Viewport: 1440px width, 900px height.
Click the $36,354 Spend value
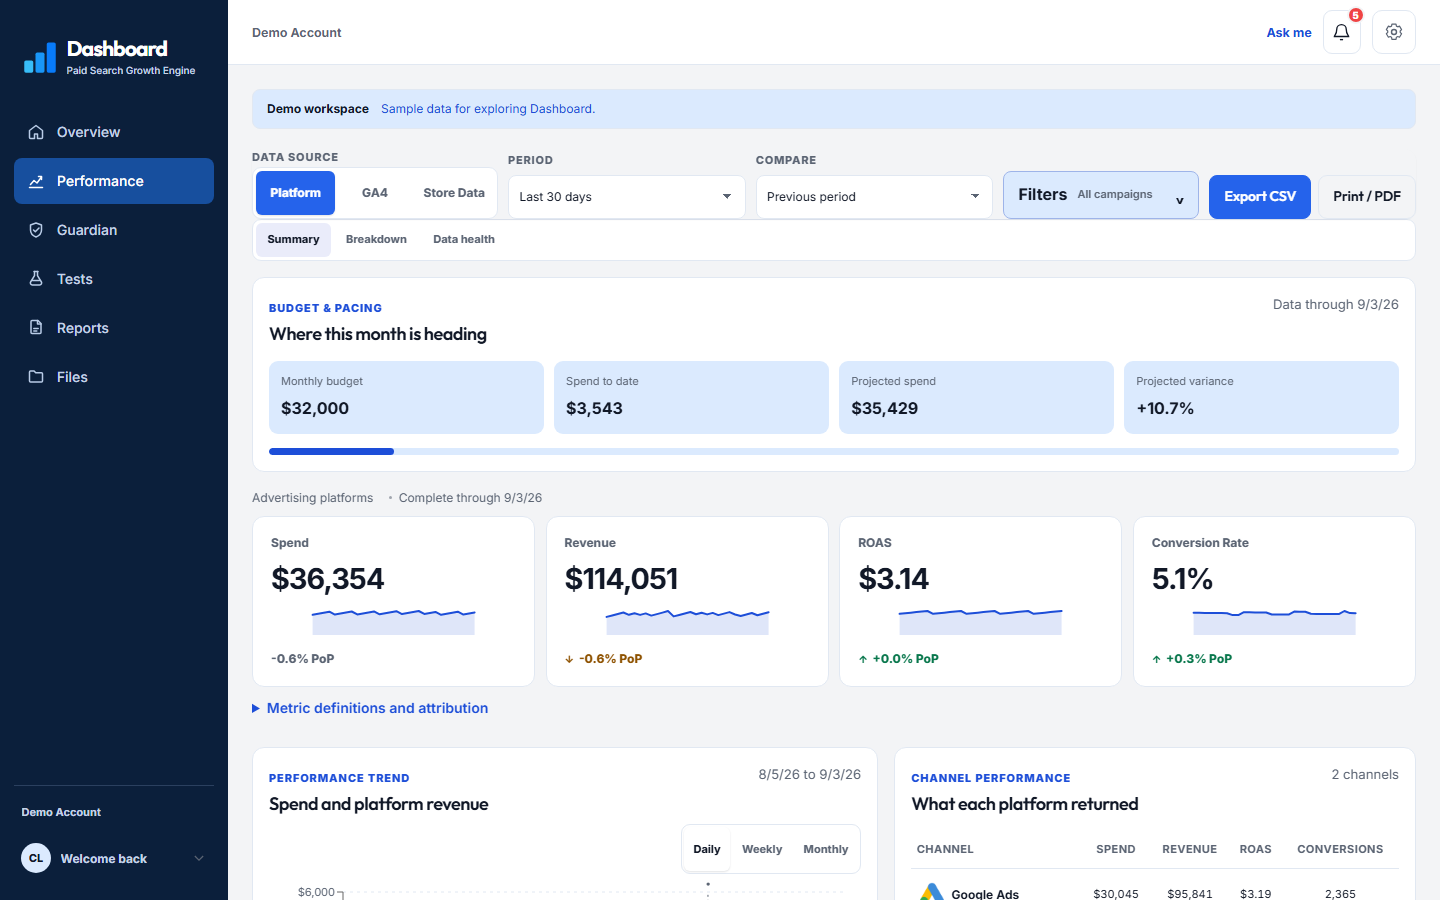coord(328,579)
